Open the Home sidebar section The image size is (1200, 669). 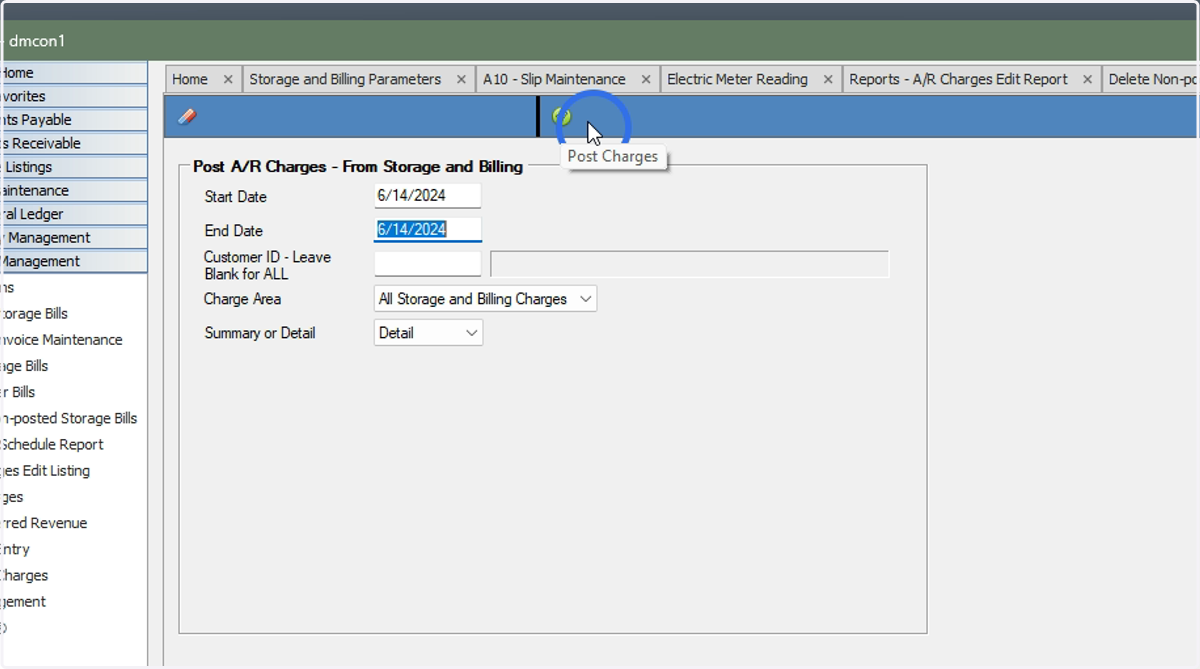click(x=73, y=73)
